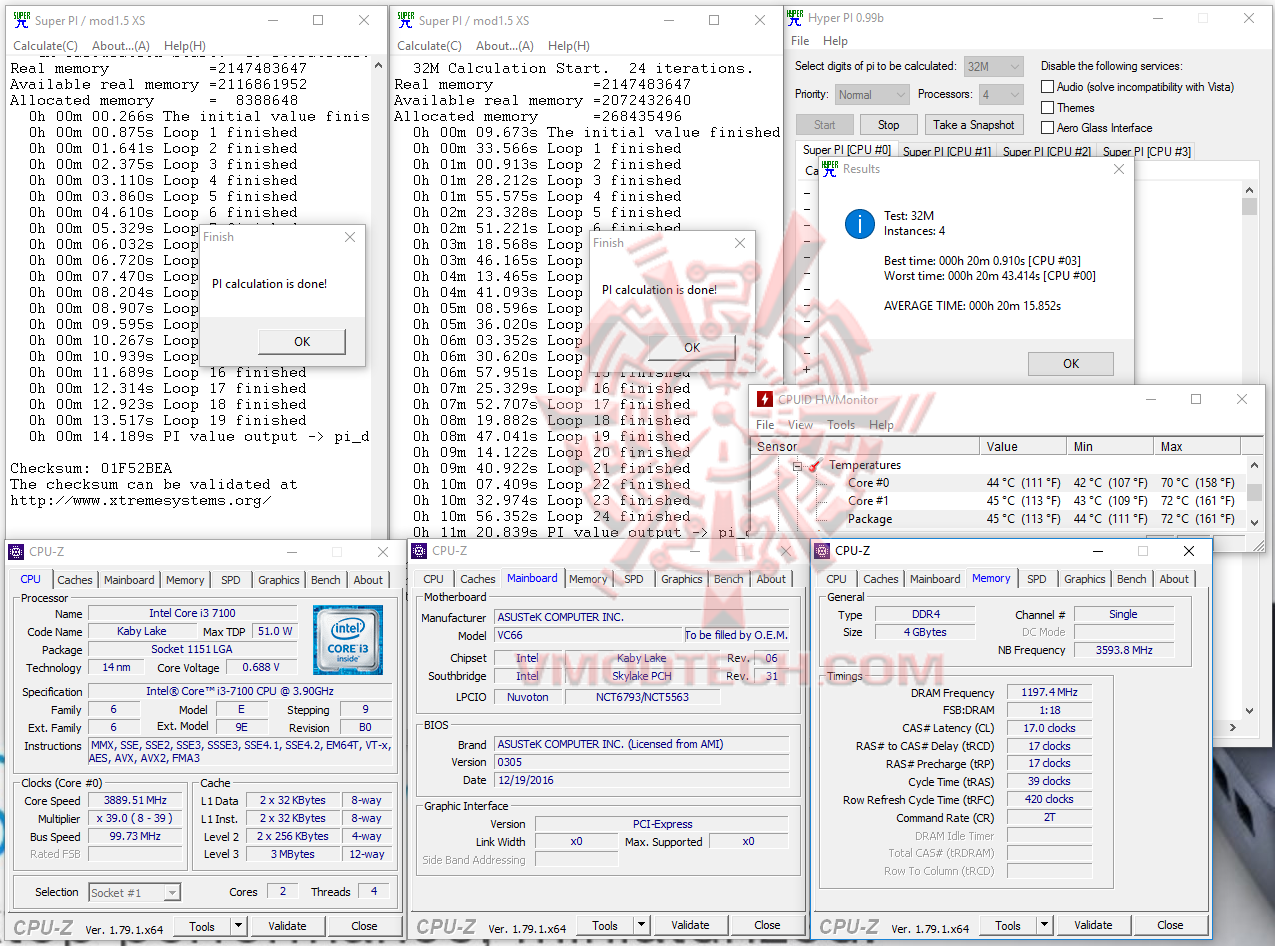Toggle the Themes checkbox in Hyper PI
1275x946 pixels.
click(1048, 107)
